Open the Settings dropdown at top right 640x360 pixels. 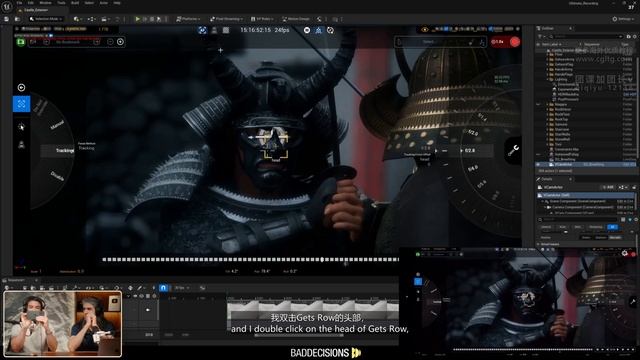point(623,19)
